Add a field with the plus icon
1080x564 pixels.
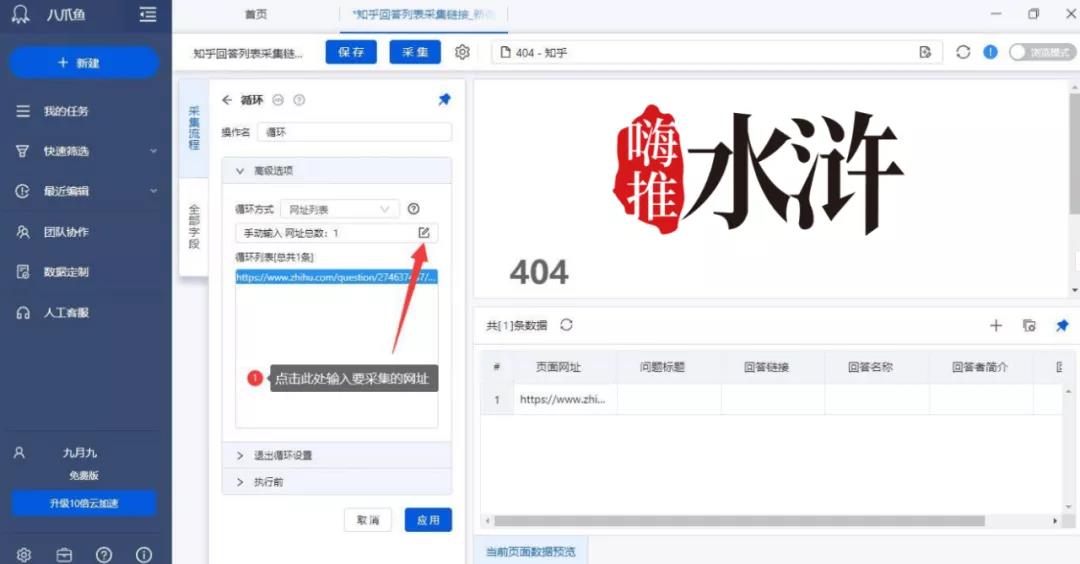(x=996, y=325)
